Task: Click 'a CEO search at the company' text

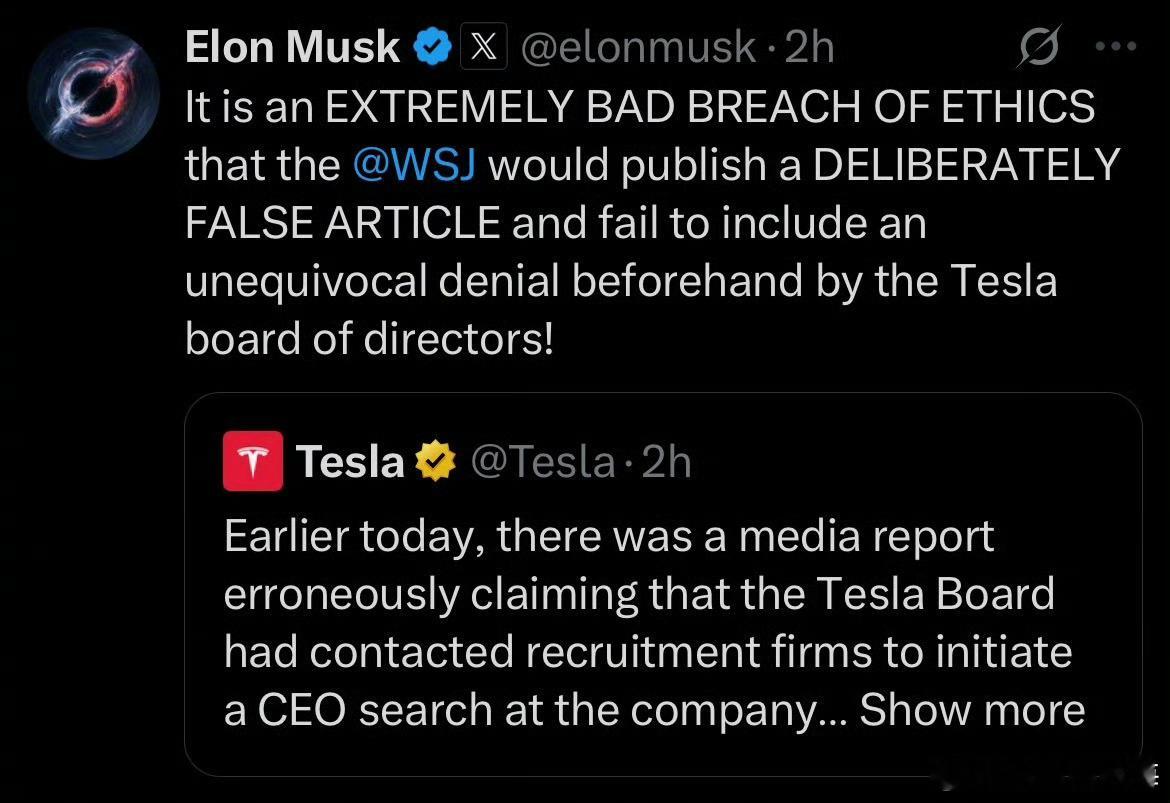Action: tap(535, 710)
